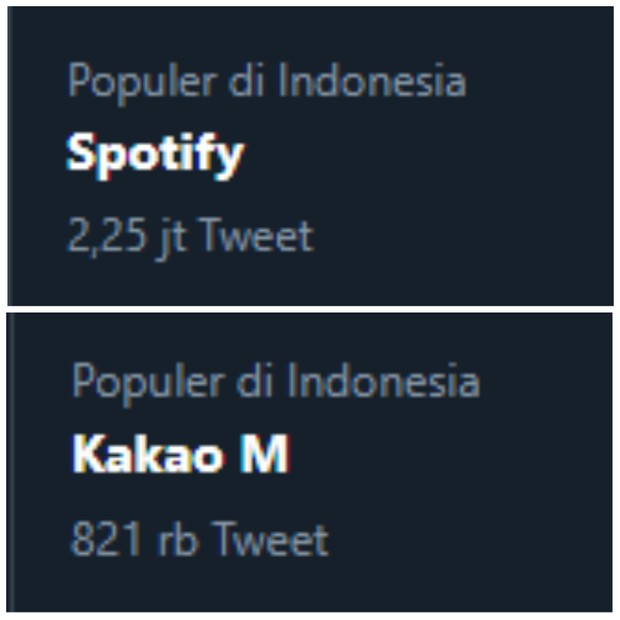Click the "821 rb" number
The image size is (620, 620).
coord(125,540)
